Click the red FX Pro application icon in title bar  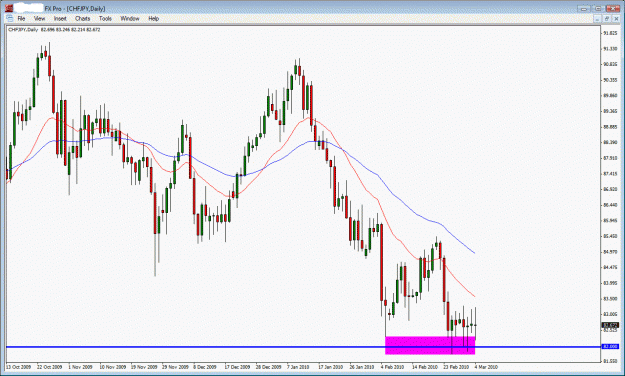(x=9, y=8)
